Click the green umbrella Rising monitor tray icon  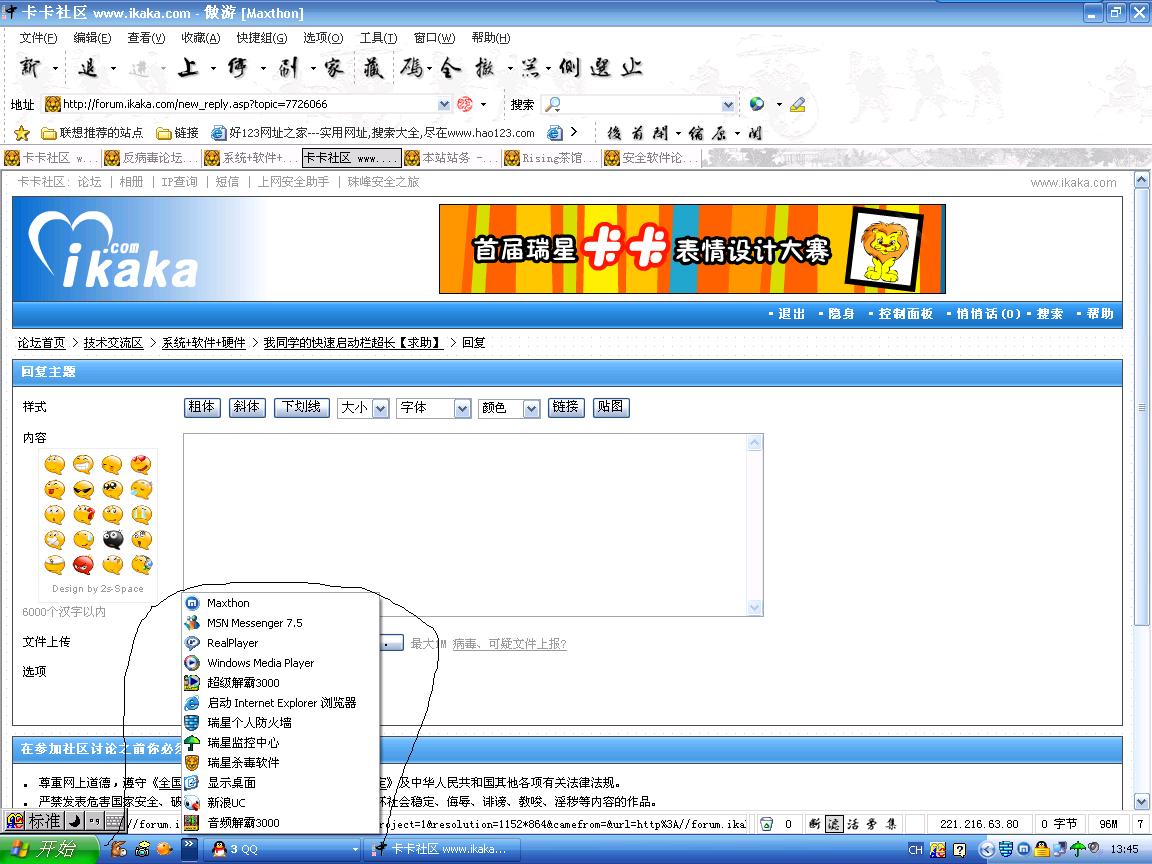[x=1078, y=849]
